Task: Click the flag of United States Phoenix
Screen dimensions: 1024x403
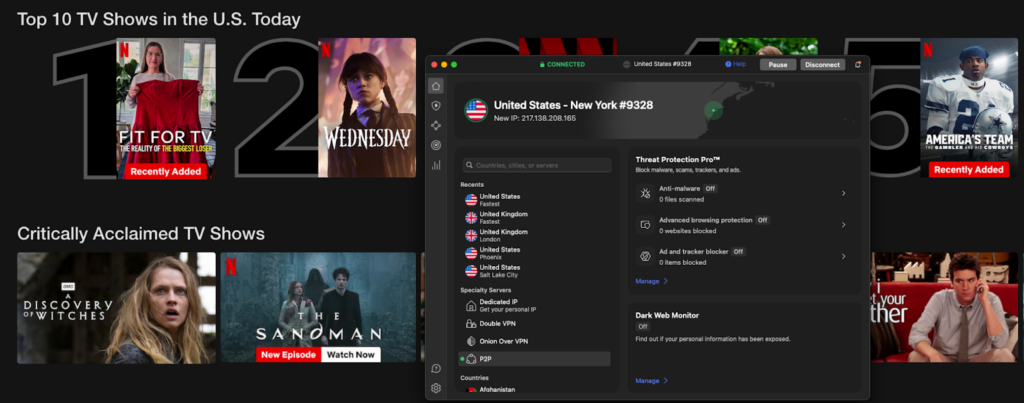Action: click(471, 253)
